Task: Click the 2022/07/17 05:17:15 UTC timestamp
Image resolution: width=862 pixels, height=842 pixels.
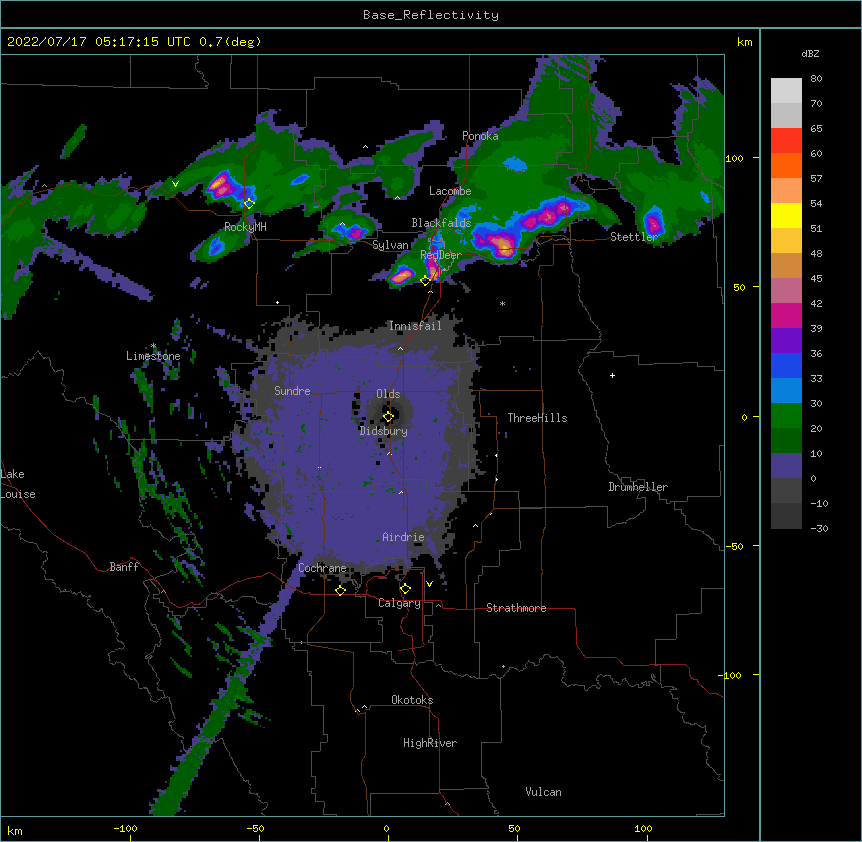Action: (99, 42)
